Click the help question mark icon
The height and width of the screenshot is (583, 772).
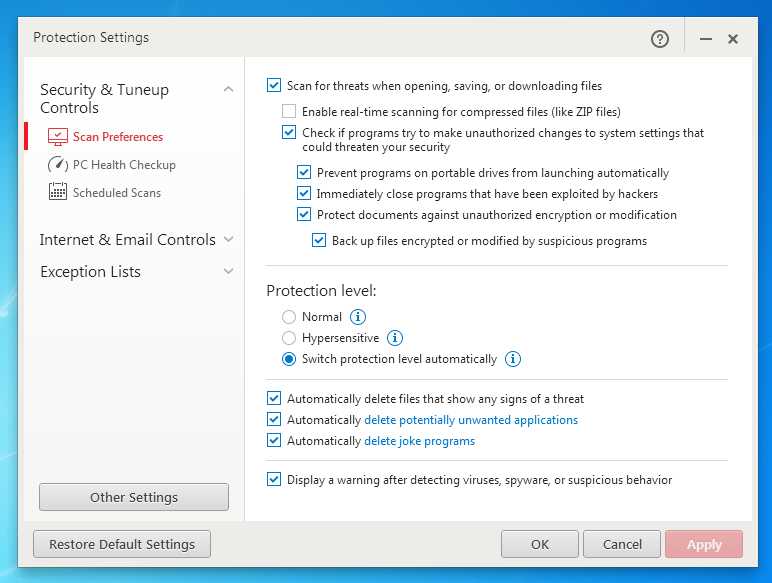[x=660, y=39]
